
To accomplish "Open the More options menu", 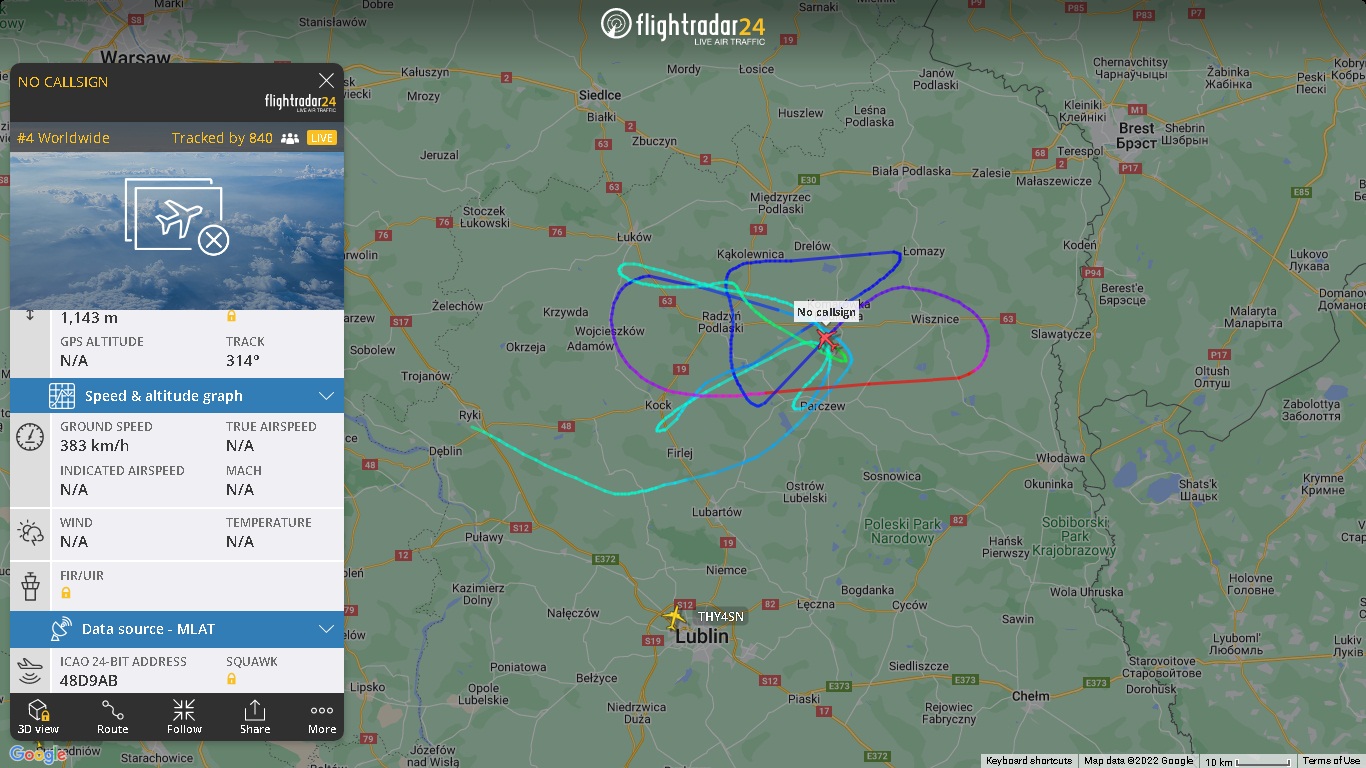I will tap(322, 716).
